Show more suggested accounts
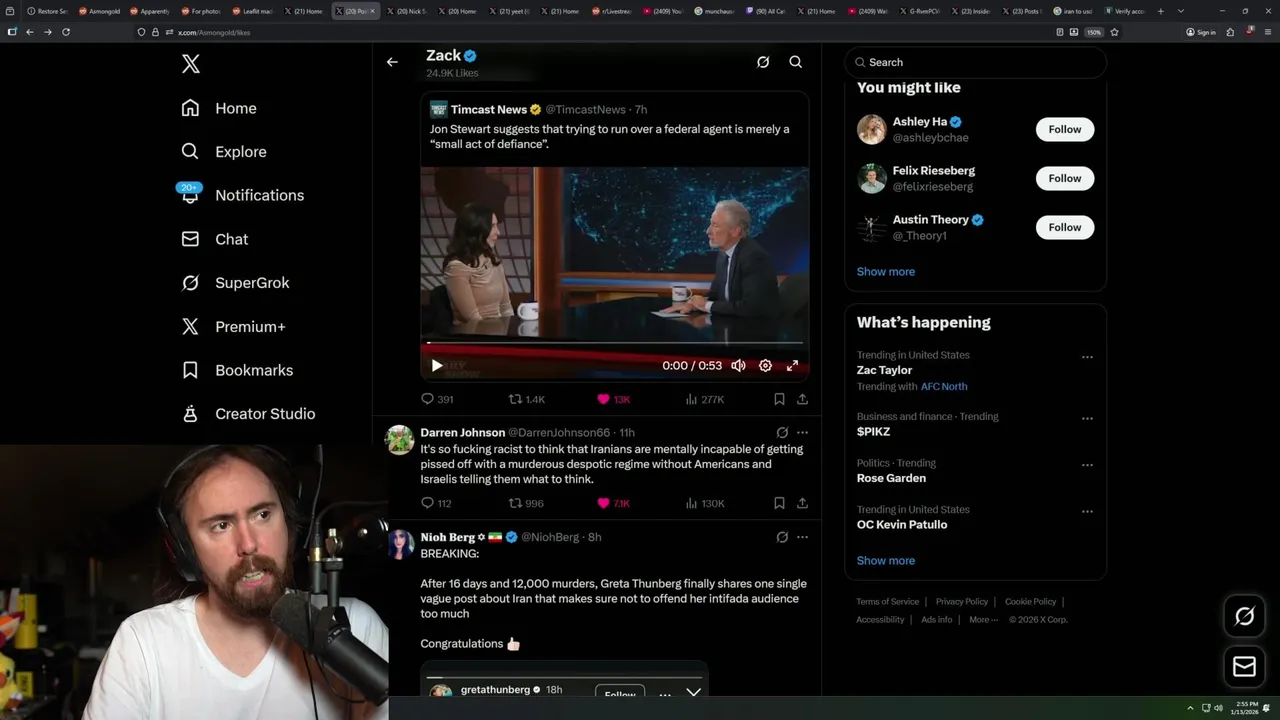 pyautogui.click(x=886, y=272)
